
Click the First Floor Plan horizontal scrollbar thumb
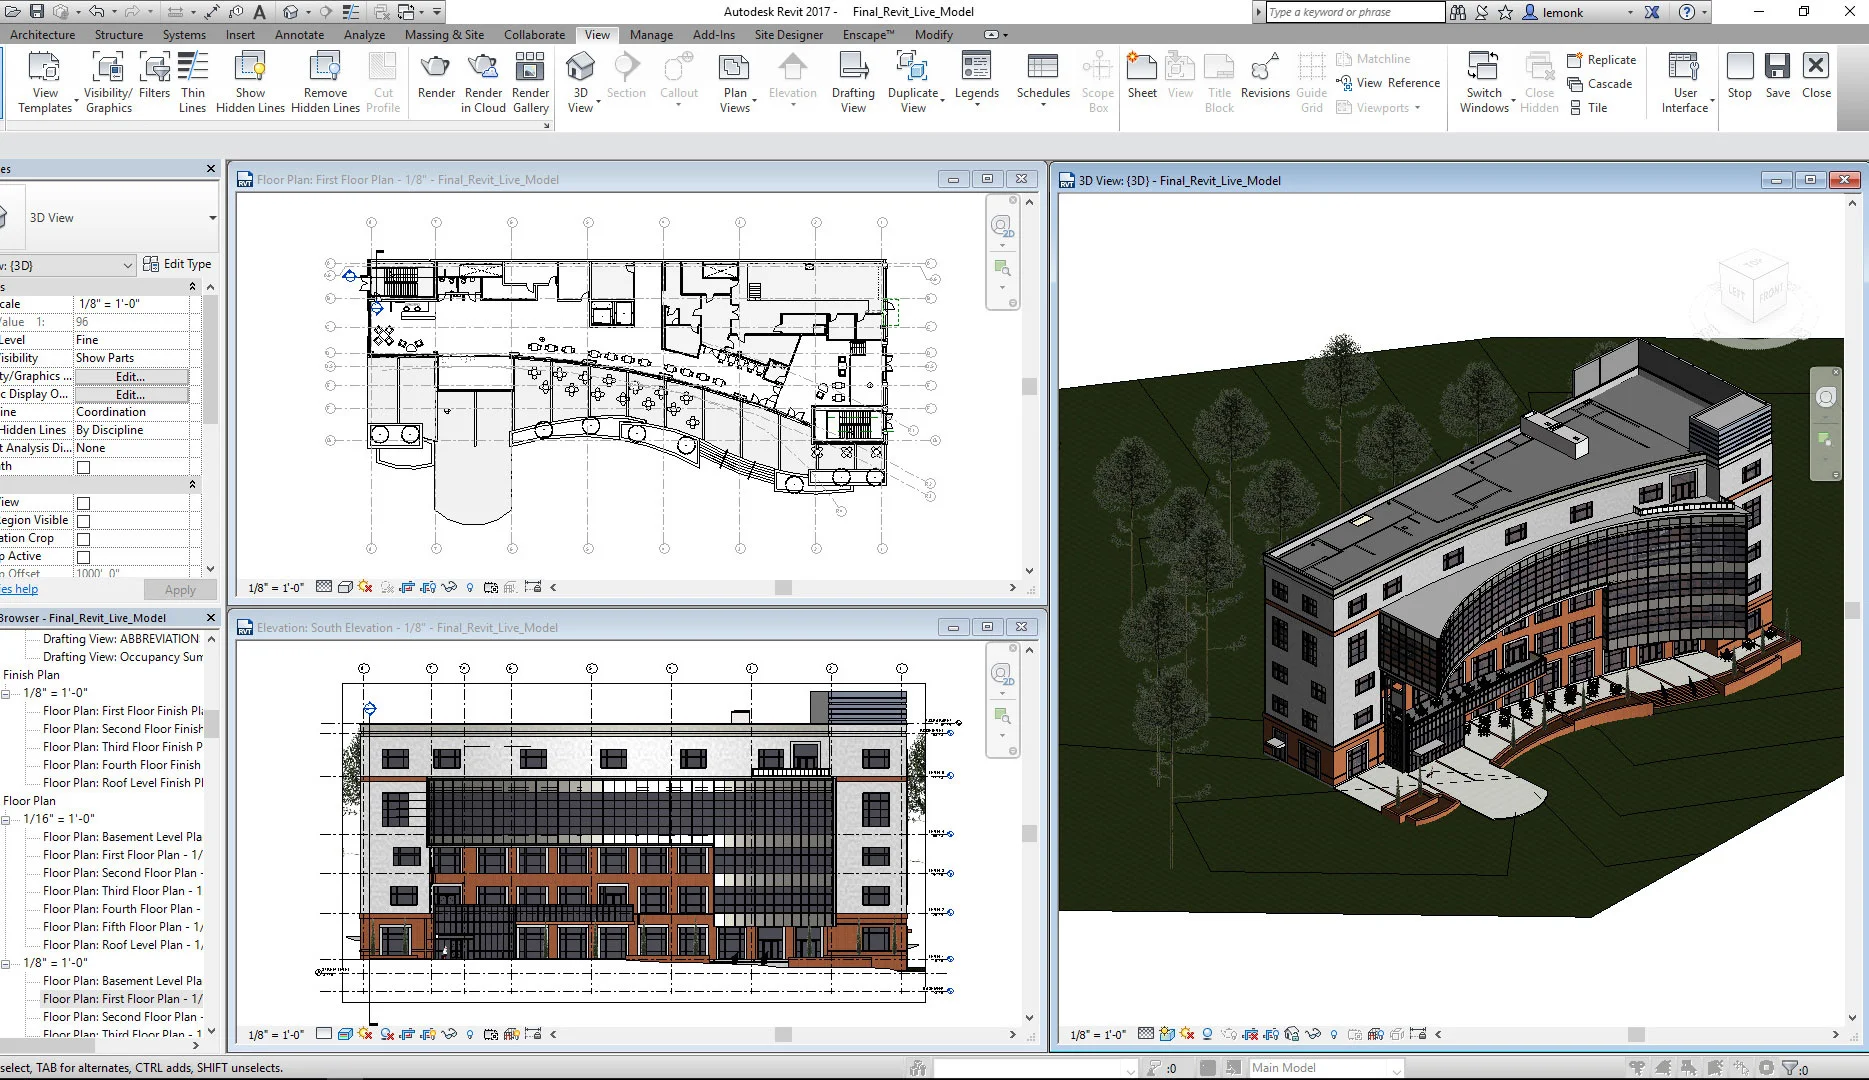point(783,588)
